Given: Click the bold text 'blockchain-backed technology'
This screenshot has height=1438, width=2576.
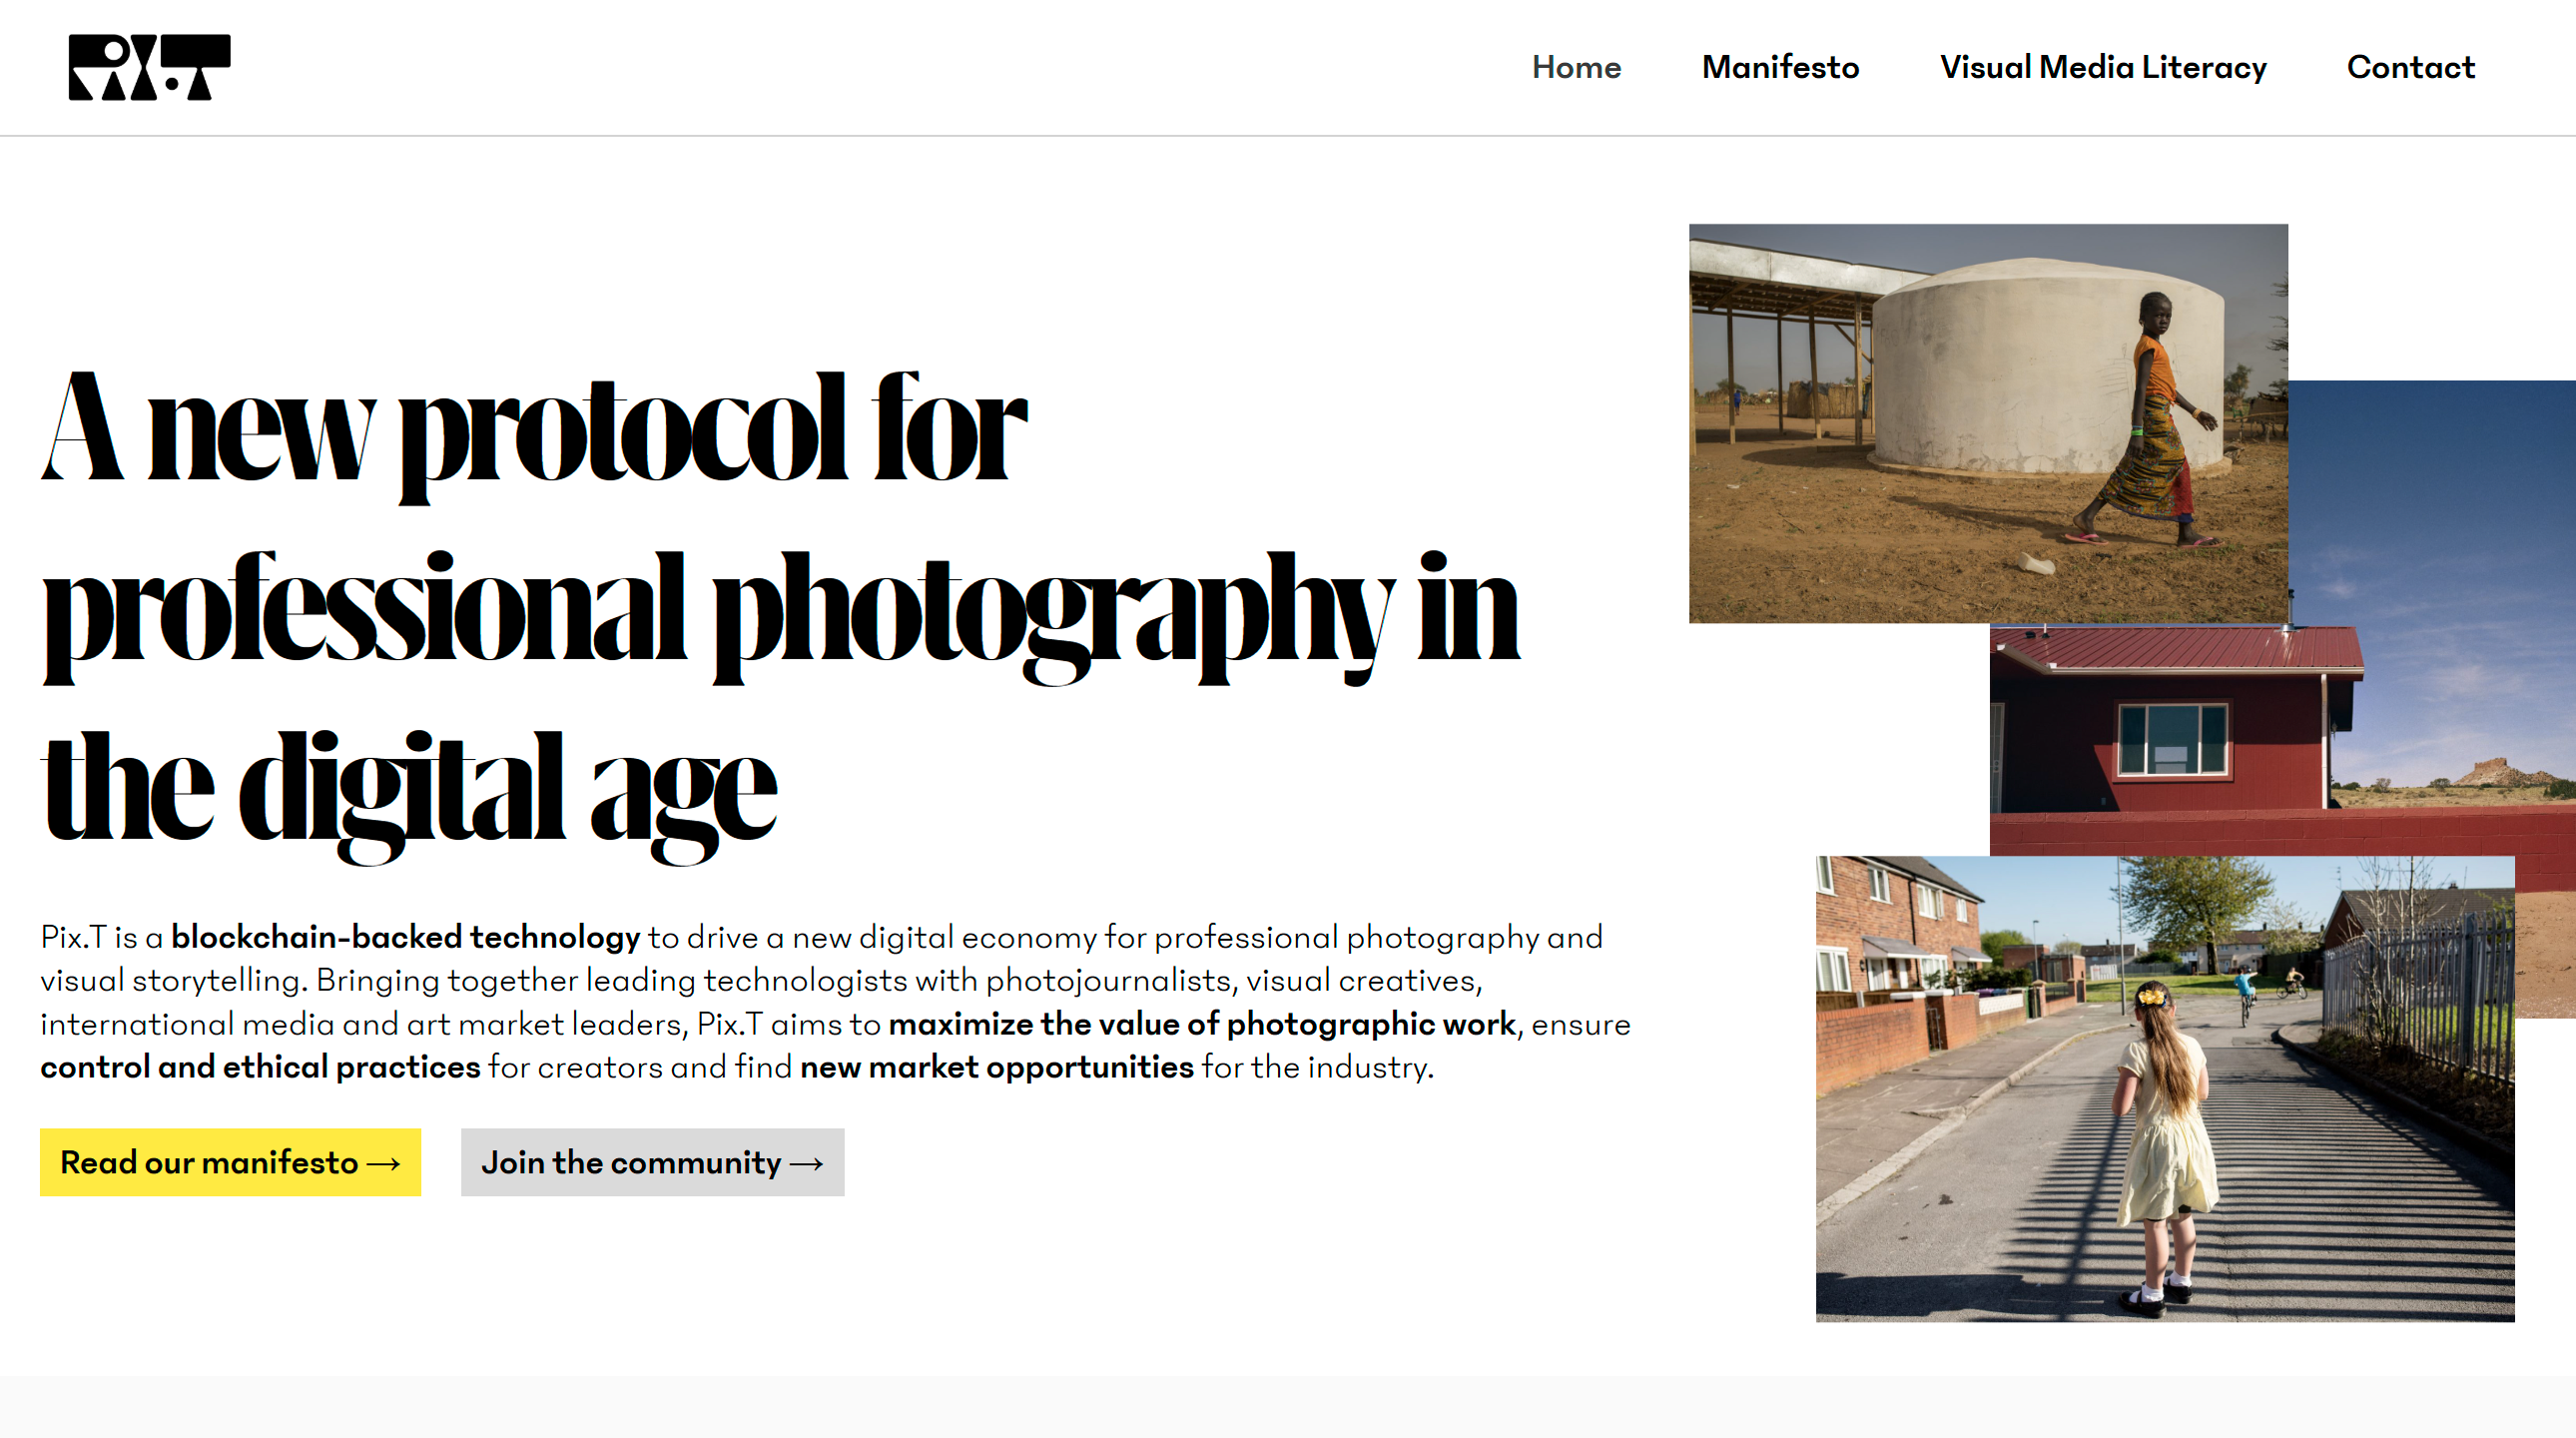Looking at the screenshot, I should pyautogui.click(x=405, y=937).
